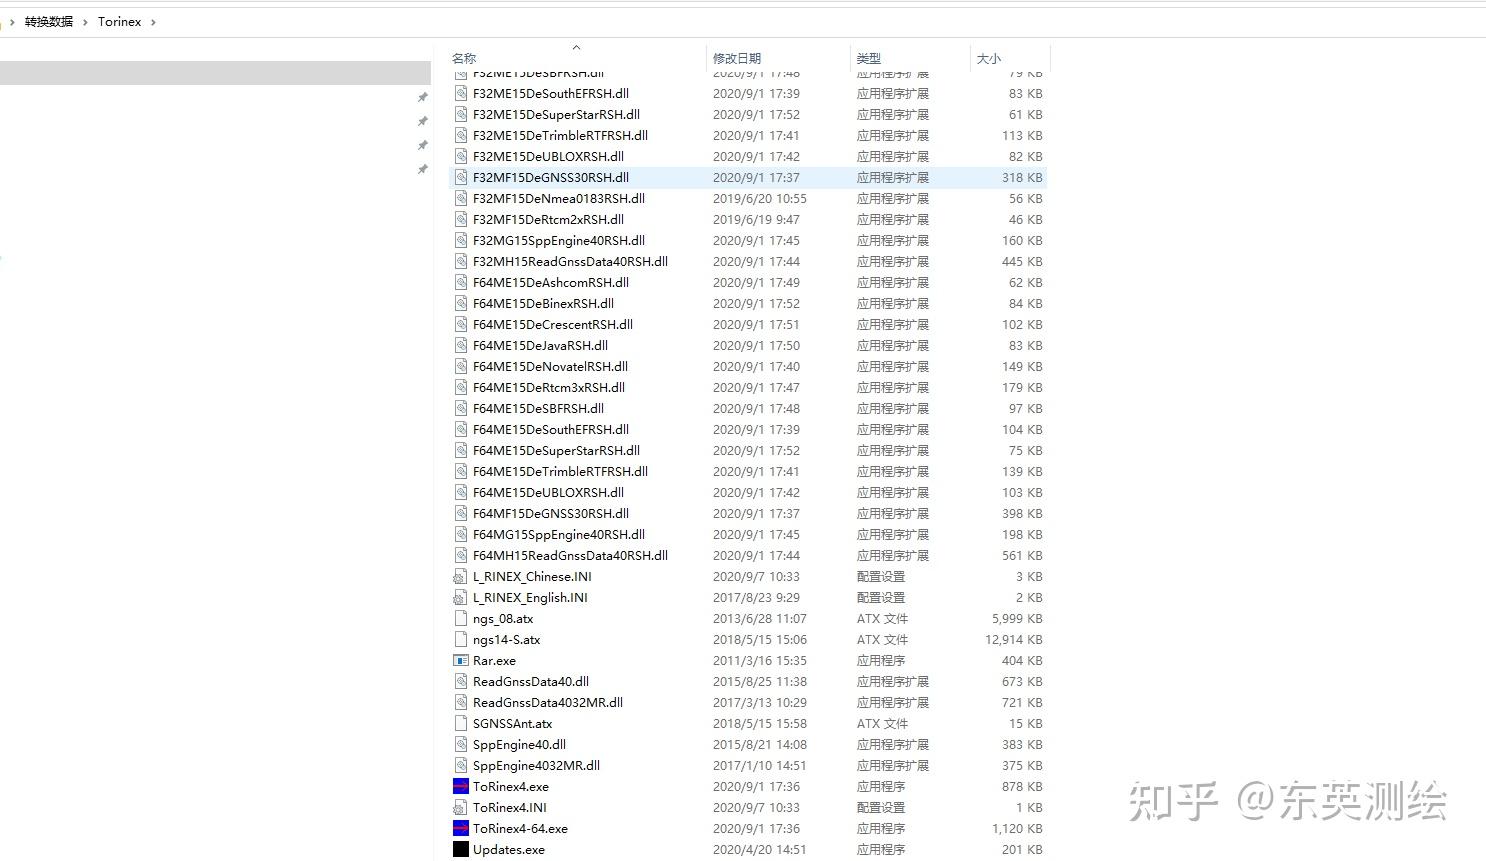Viewport: 1486px width, 861px height.
Task: Click the size value 1,120 KB
Action: (1017, 828)
